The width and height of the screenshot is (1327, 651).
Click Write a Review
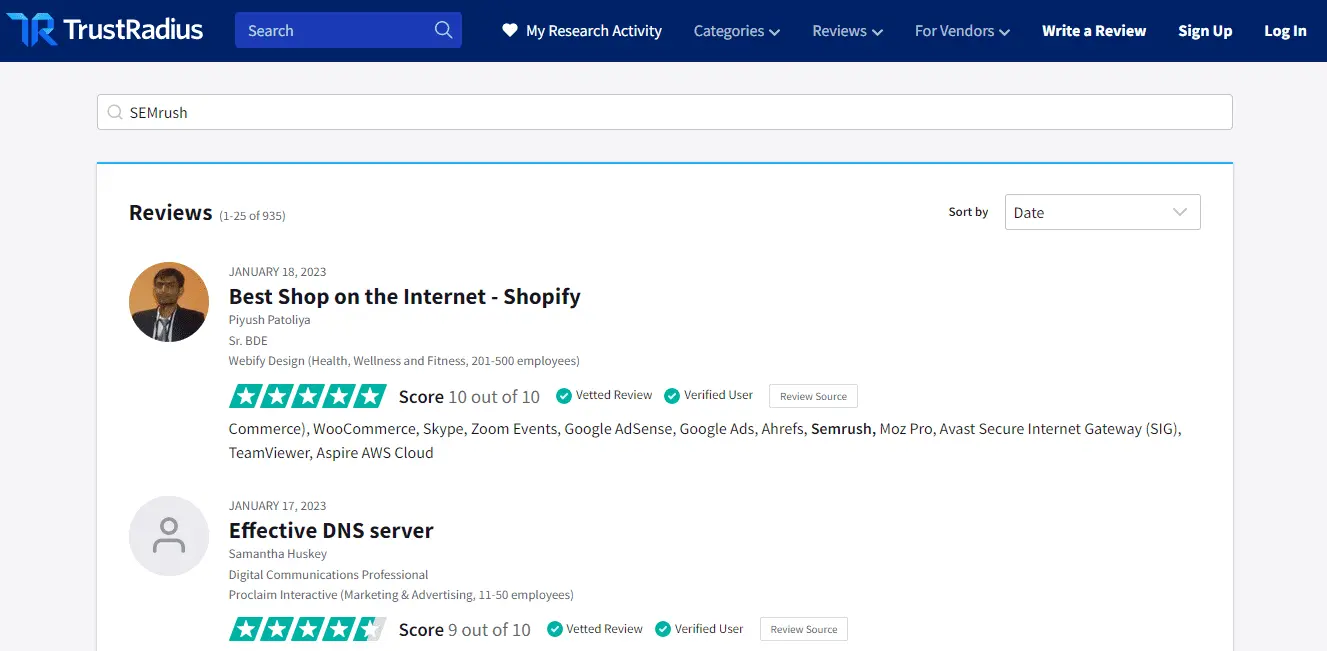click(x=1094, y=31)
